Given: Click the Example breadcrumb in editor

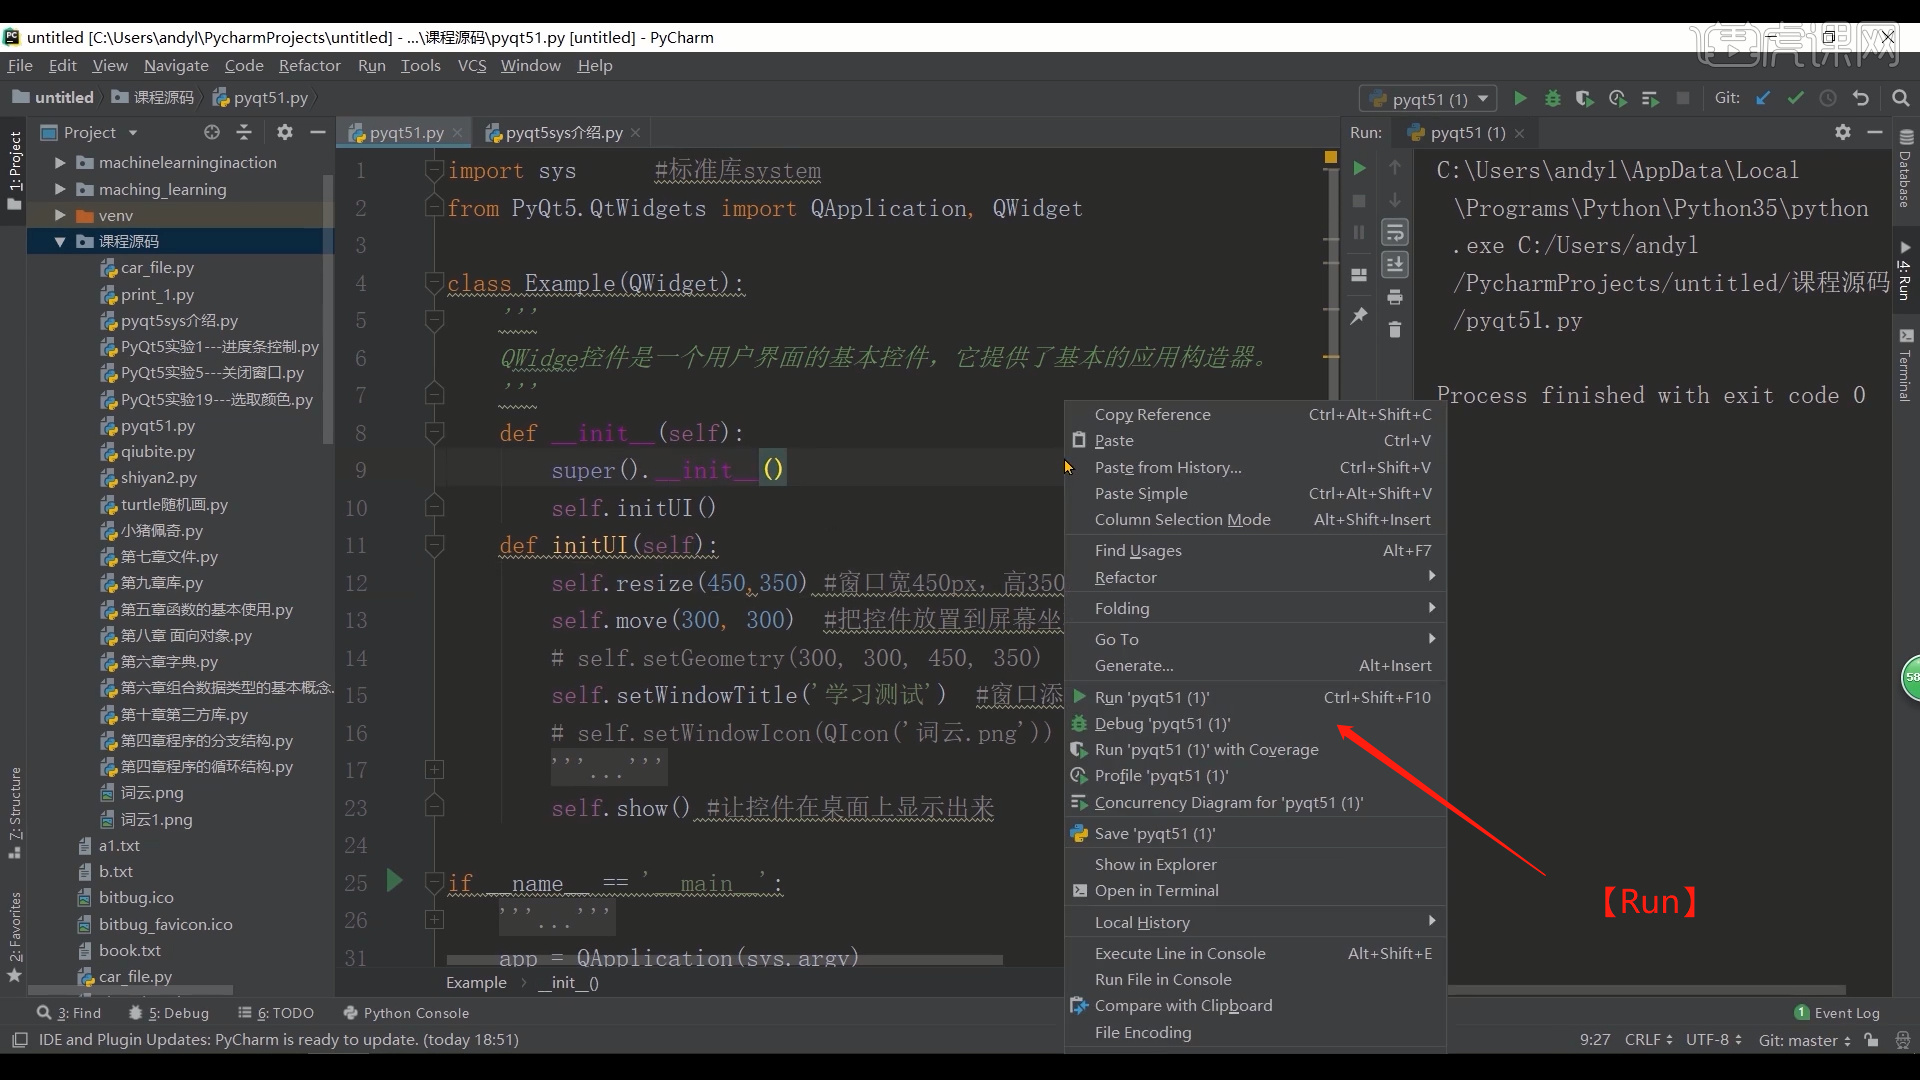Looking at the screenshot, I should [476, 982].
